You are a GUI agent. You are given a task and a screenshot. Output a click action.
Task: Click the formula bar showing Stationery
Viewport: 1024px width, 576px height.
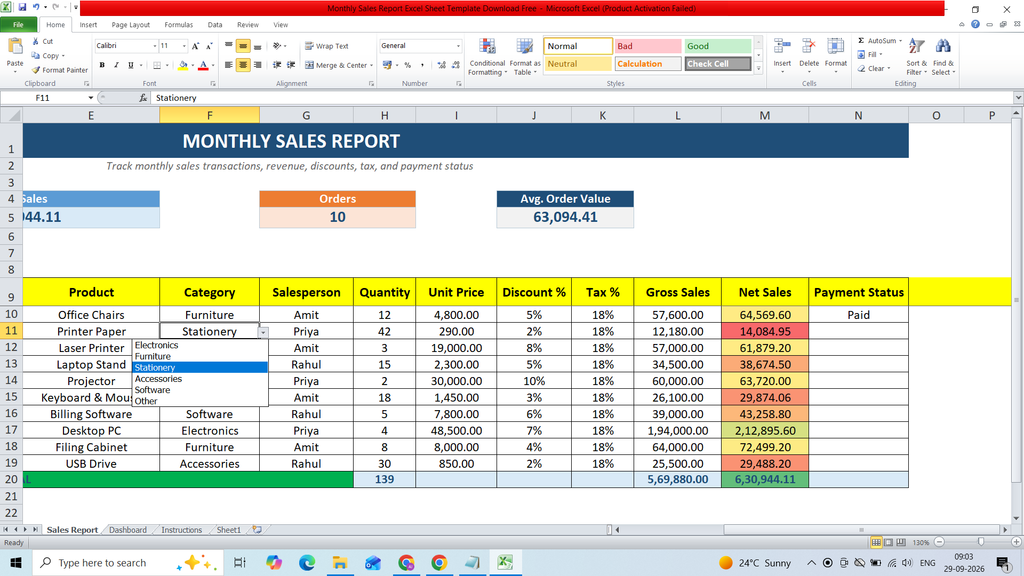pos(583,98)
